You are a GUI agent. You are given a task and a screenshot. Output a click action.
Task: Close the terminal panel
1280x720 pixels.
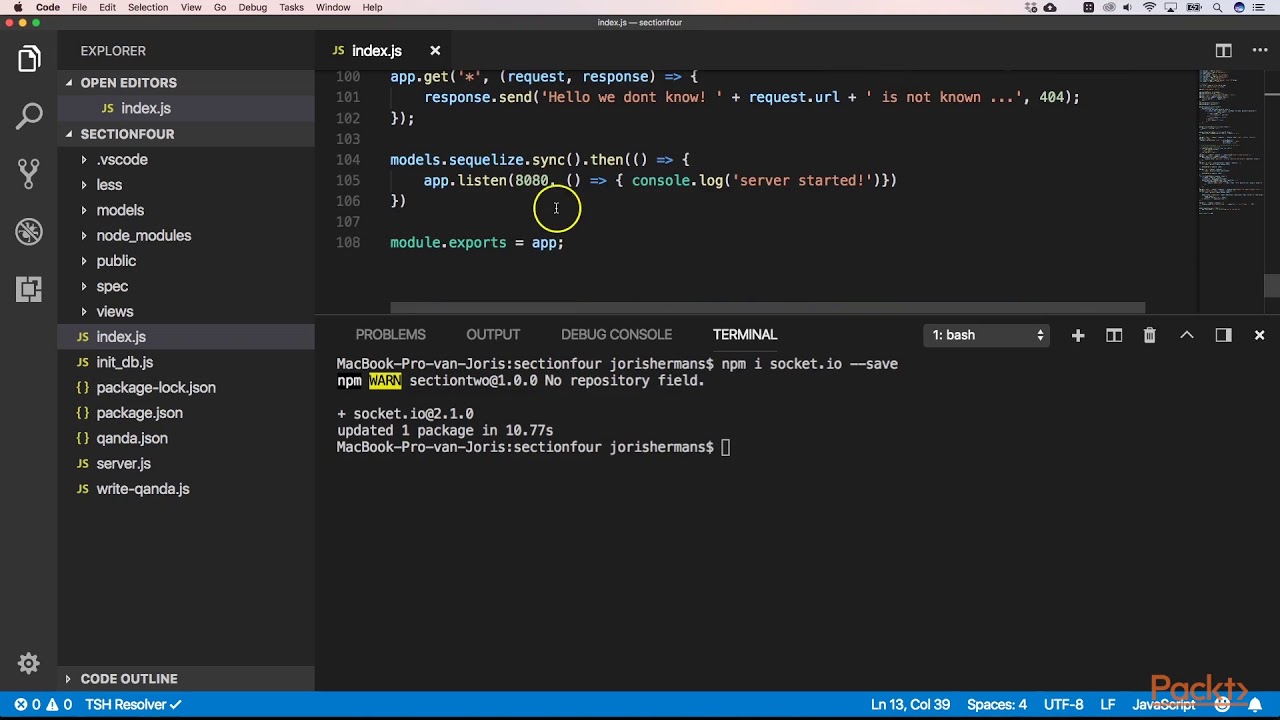[x=1260, y=335]
